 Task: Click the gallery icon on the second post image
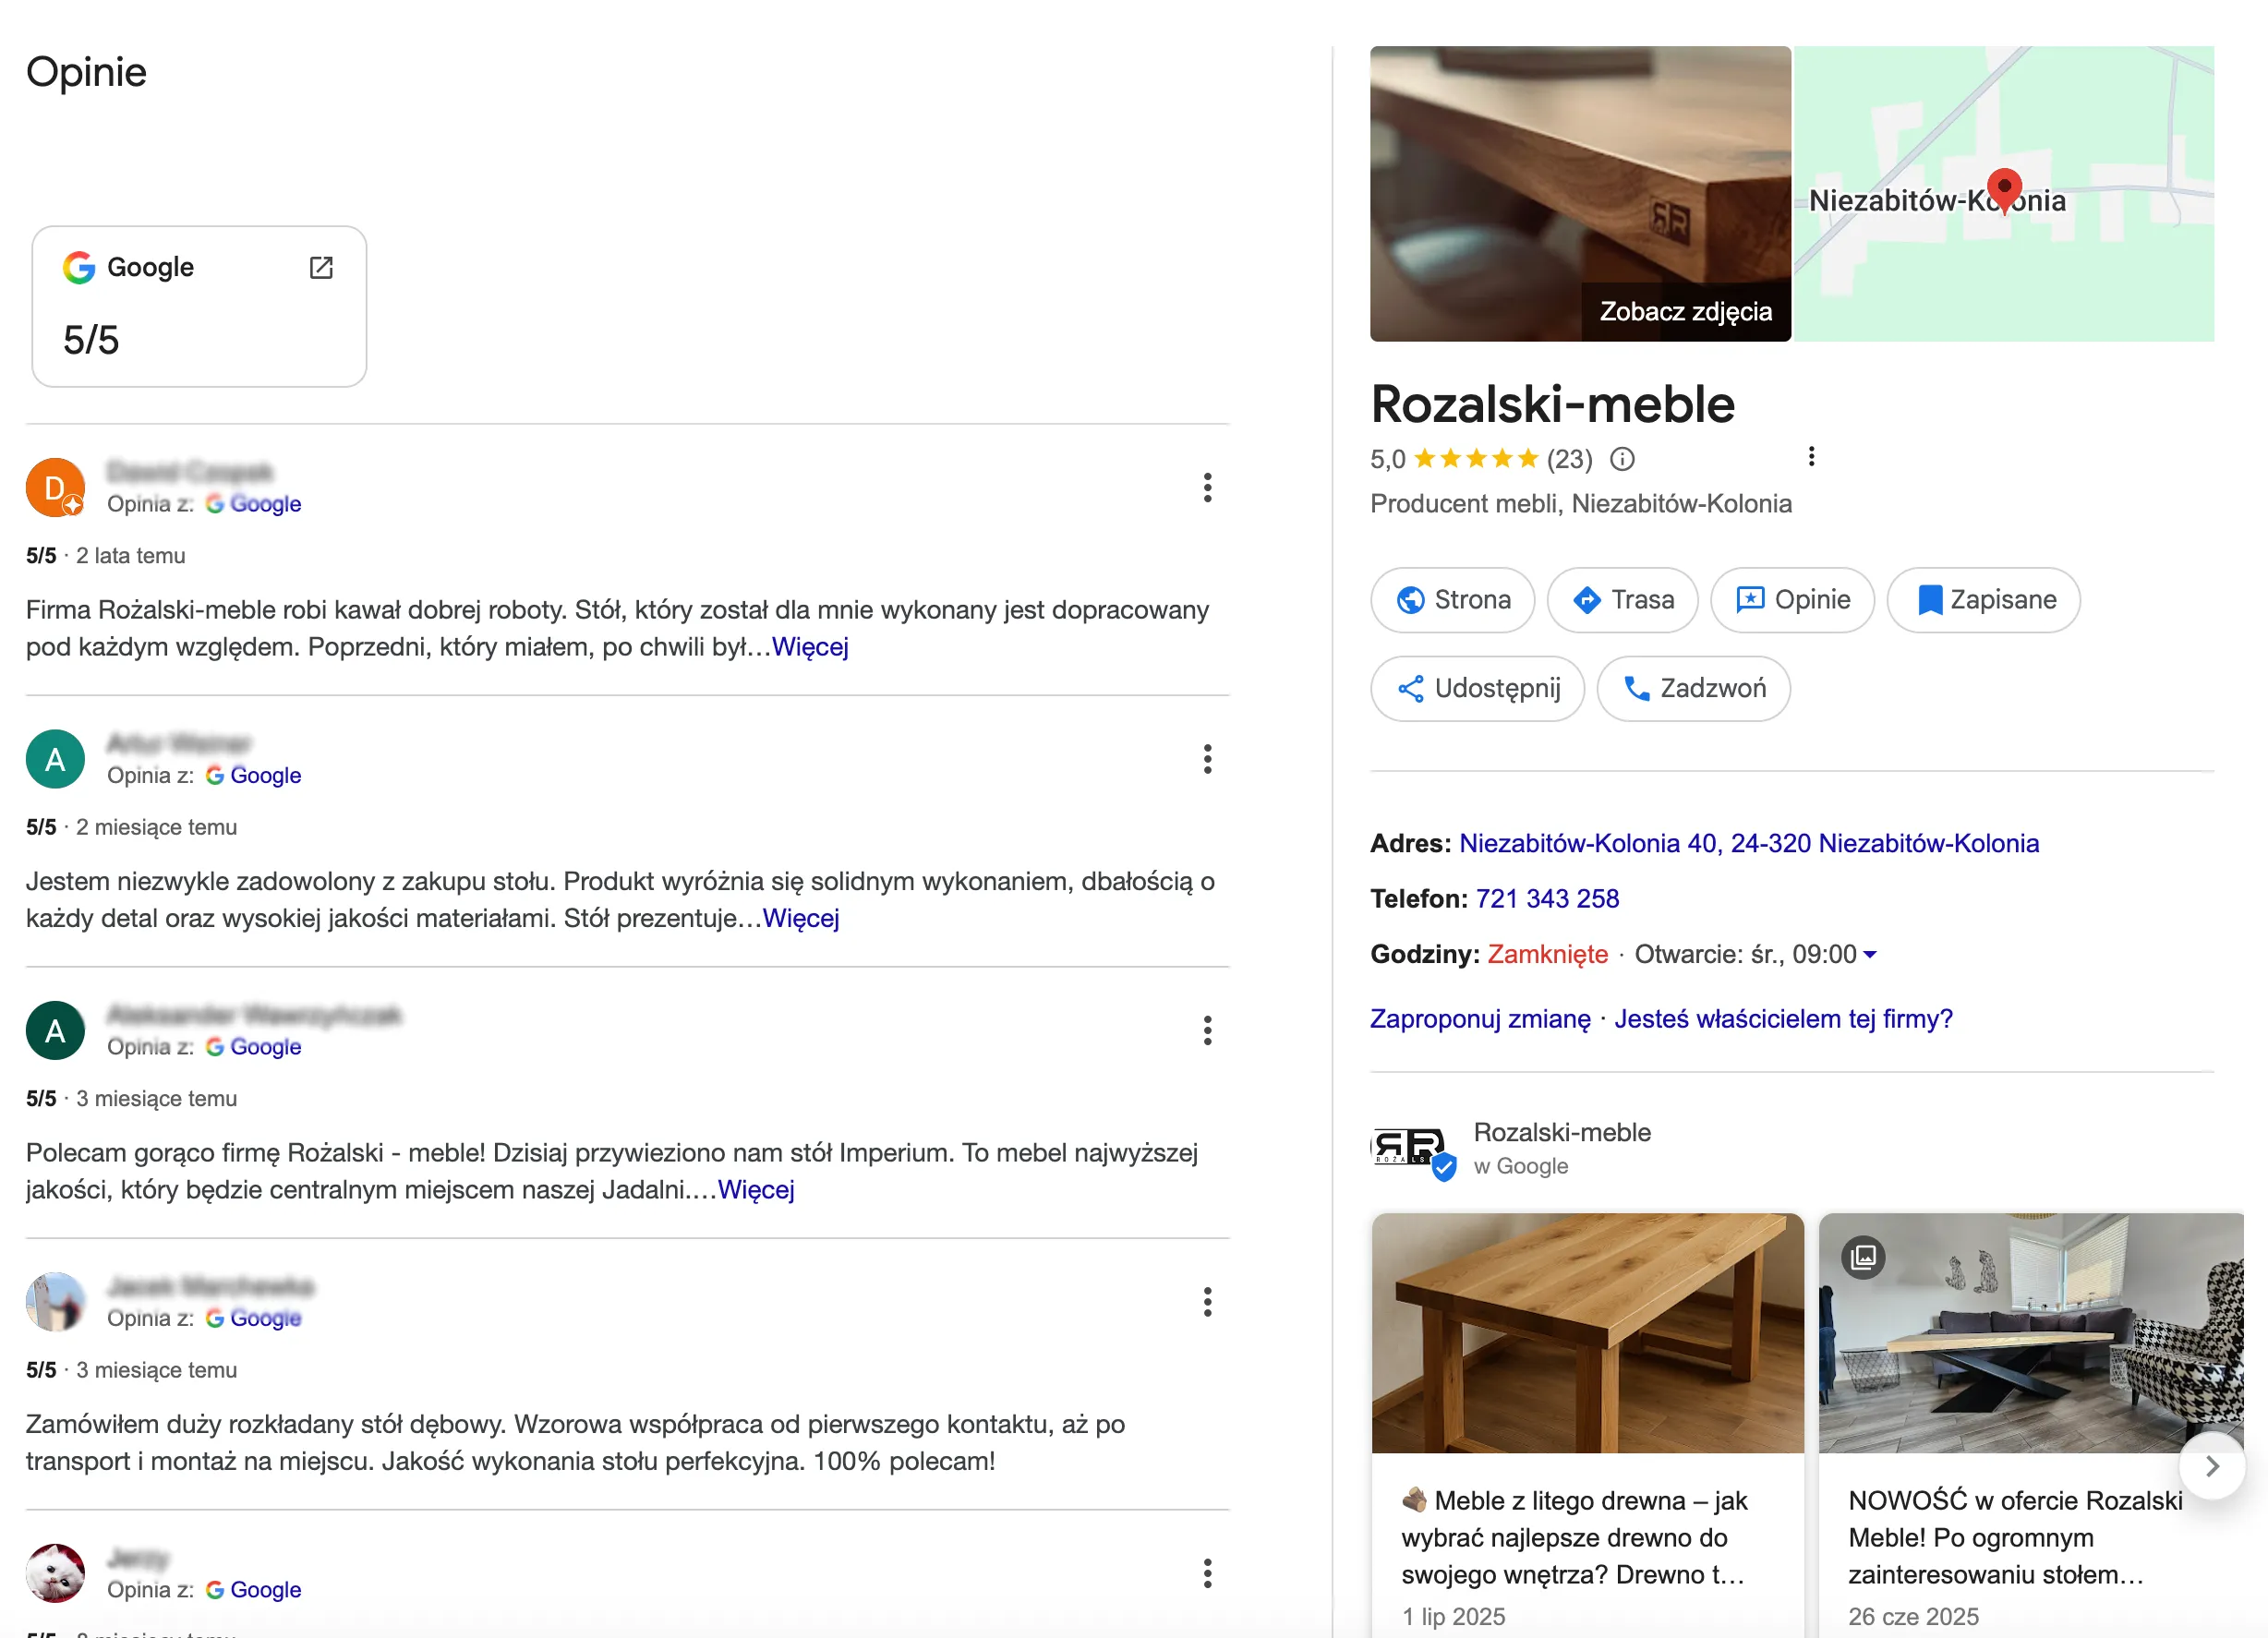(1862, 1256)
